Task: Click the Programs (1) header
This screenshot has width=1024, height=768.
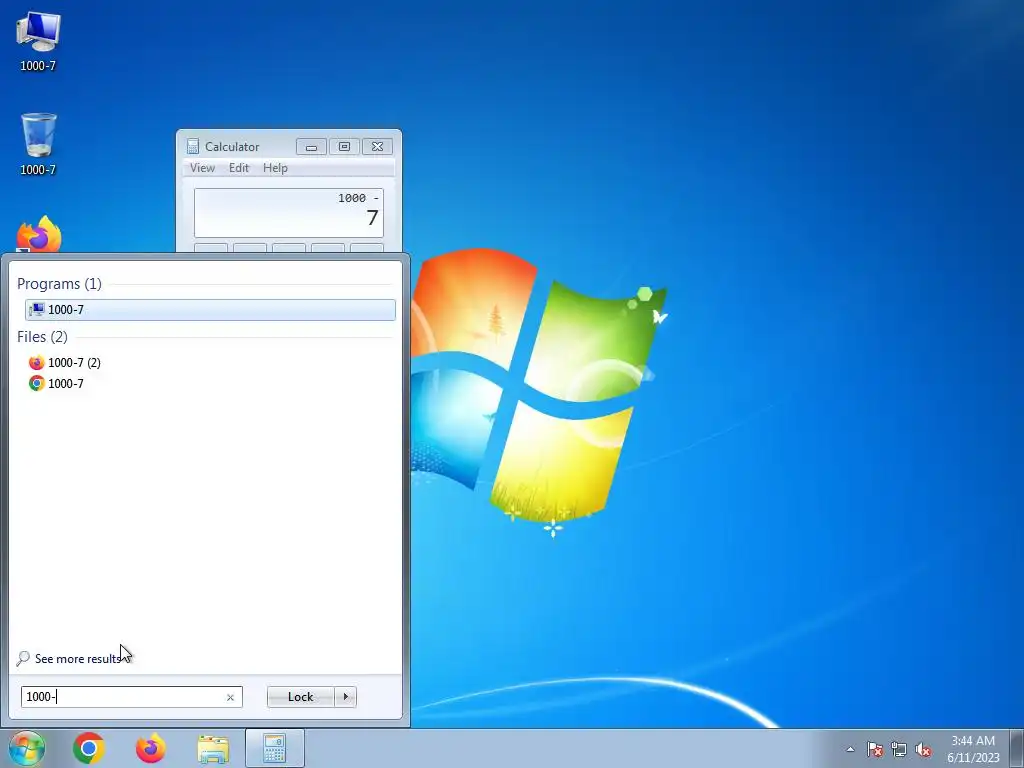Action: (x=59, y=283)
